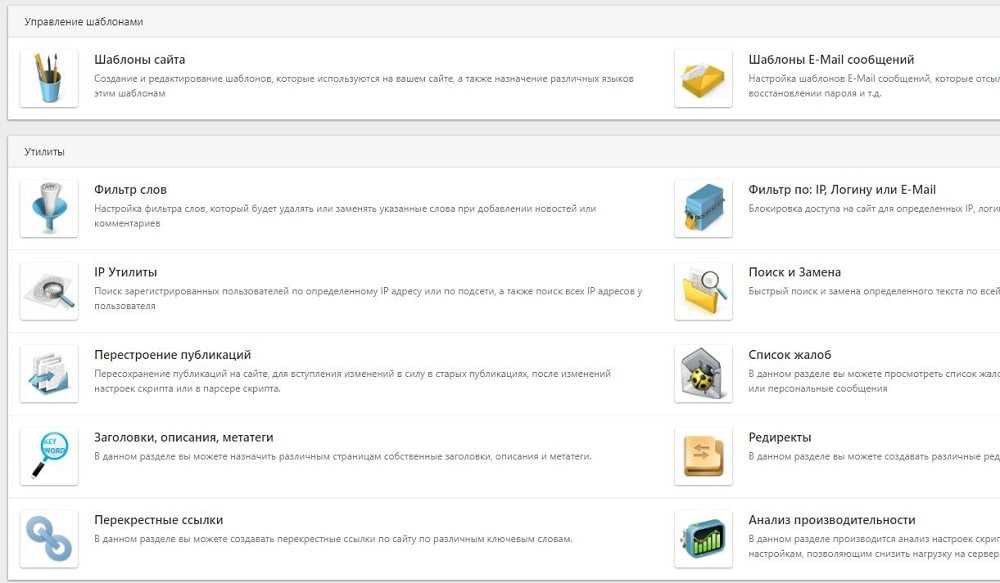Open the Шаблоны сайта link
The width and height of the screenshot is (1000, 583).
coord(139,59)
